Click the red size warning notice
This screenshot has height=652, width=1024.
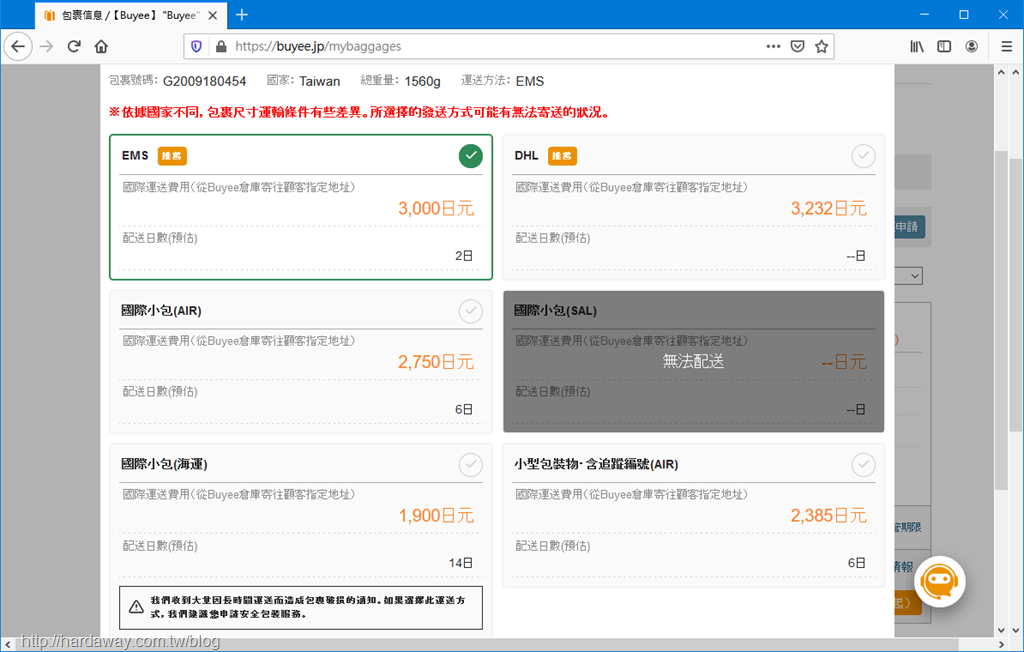click(360, 112)
